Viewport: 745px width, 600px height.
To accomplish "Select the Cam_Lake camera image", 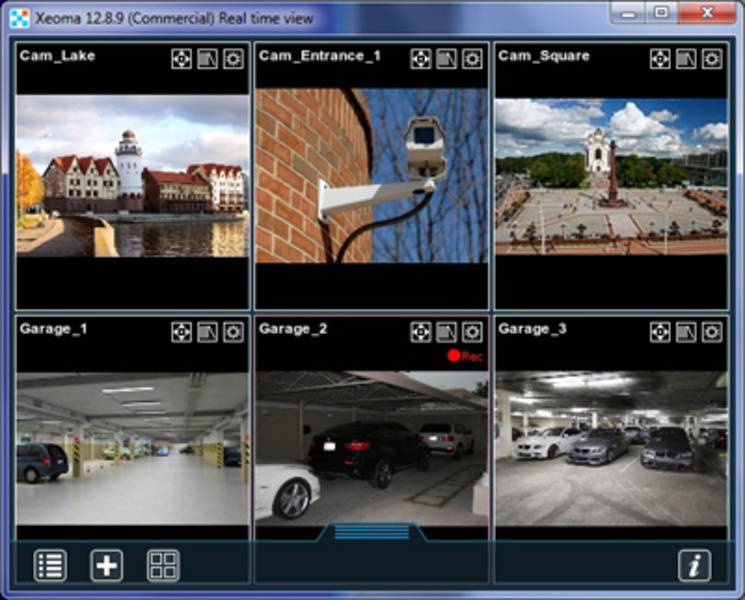I will (x=133, y=176).
